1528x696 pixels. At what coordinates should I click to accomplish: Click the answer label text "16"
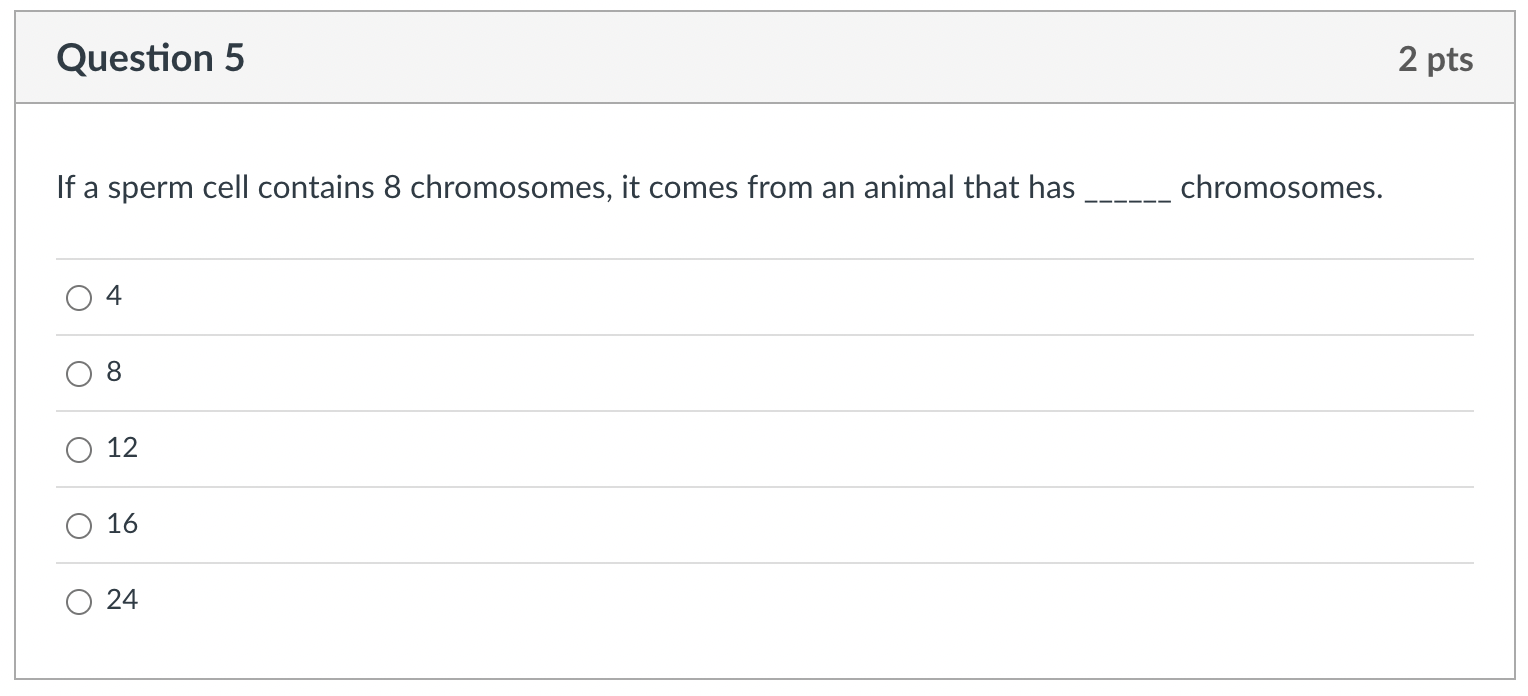[122, 524]
